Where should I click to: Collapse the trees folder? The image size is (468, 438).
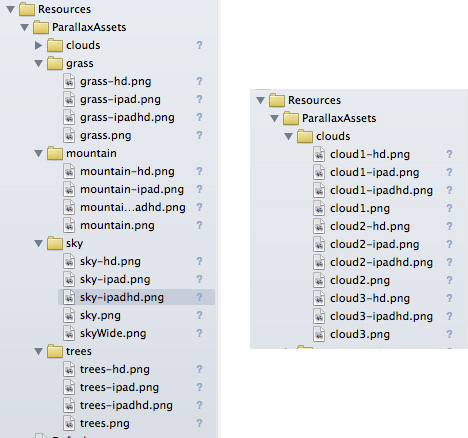coord(39,351)
